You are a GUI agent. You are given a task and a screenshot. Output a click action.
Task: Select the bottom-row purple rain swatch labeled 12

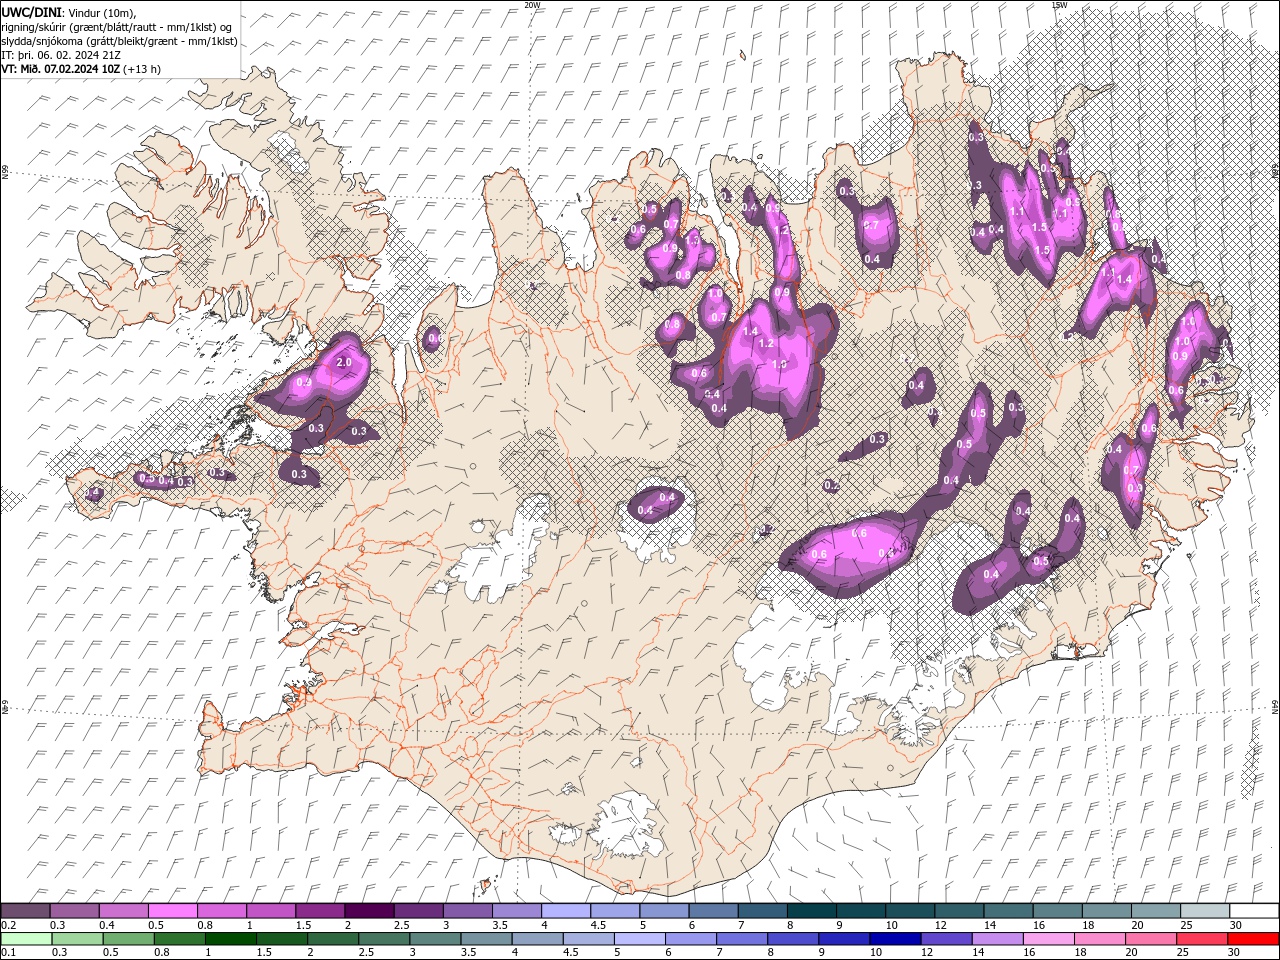coord(946,938)
